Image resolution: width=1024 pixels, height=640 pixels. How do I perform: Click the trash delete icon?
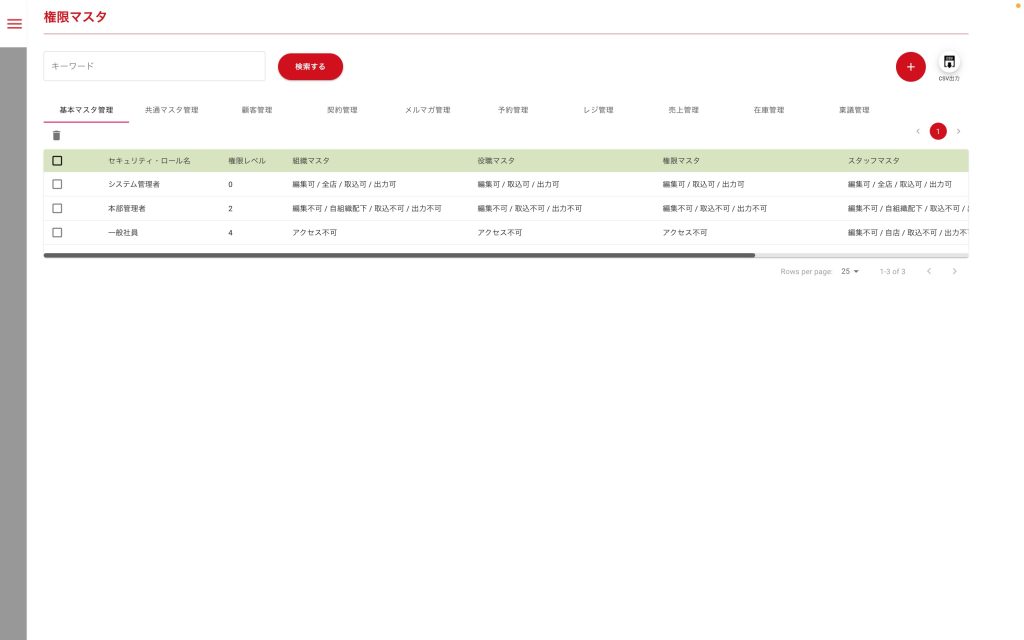pos(56,136)
